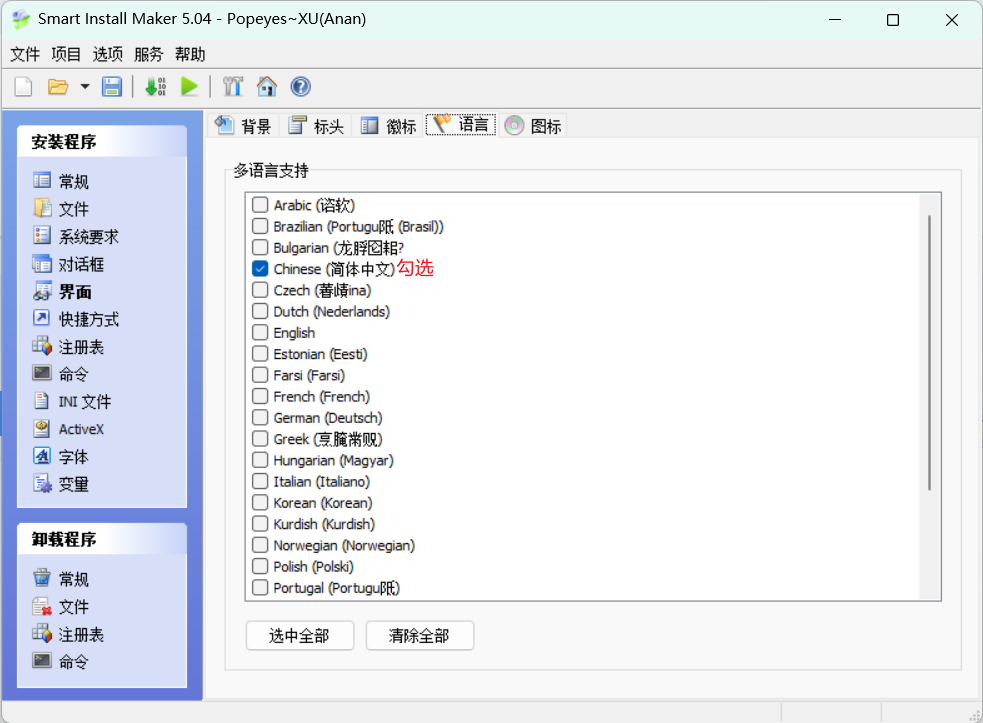
Task: Click the new project toolbar icon
Action: click(x=24, y=87)
